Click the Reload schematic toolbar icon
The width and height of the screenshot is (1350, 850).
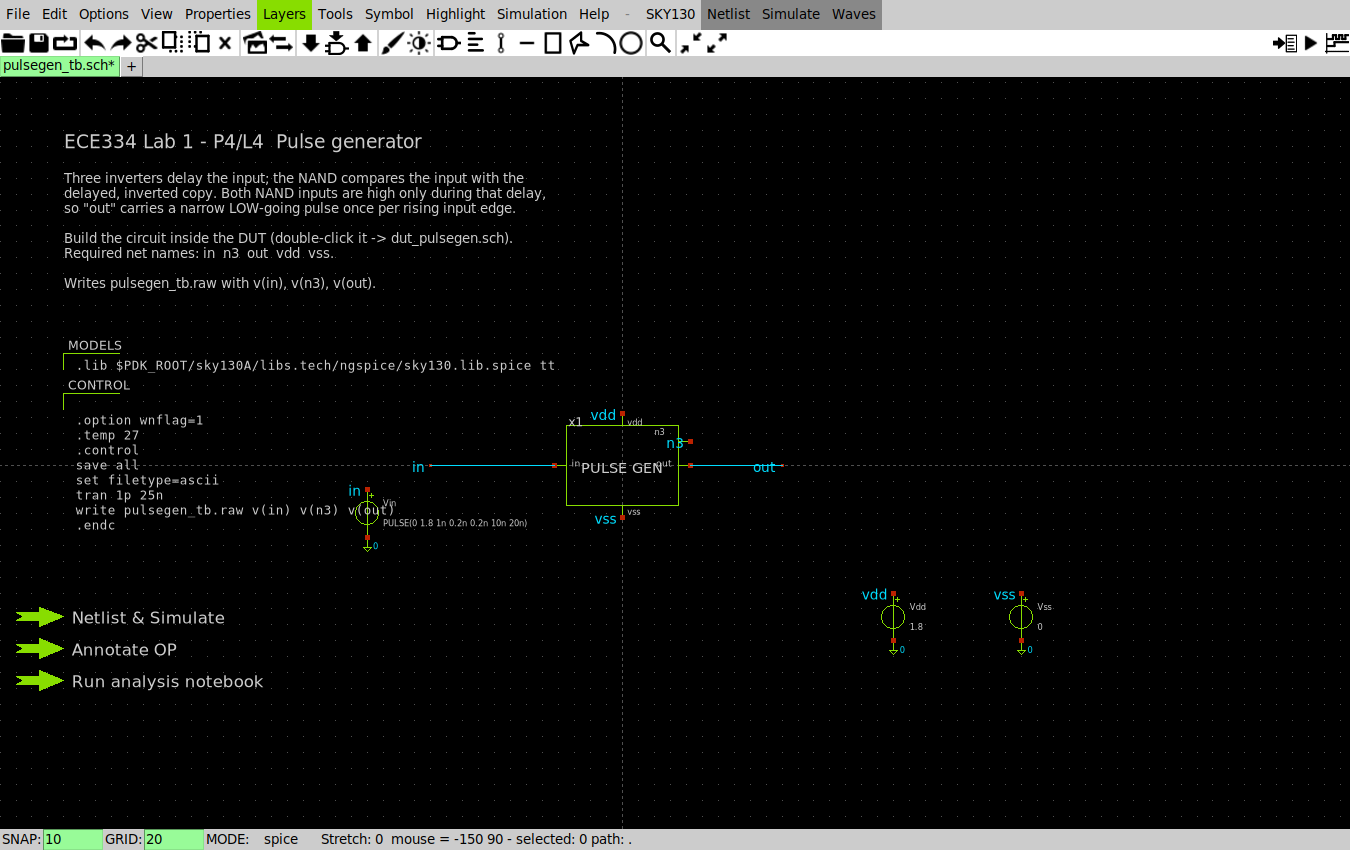pos(65,43)
